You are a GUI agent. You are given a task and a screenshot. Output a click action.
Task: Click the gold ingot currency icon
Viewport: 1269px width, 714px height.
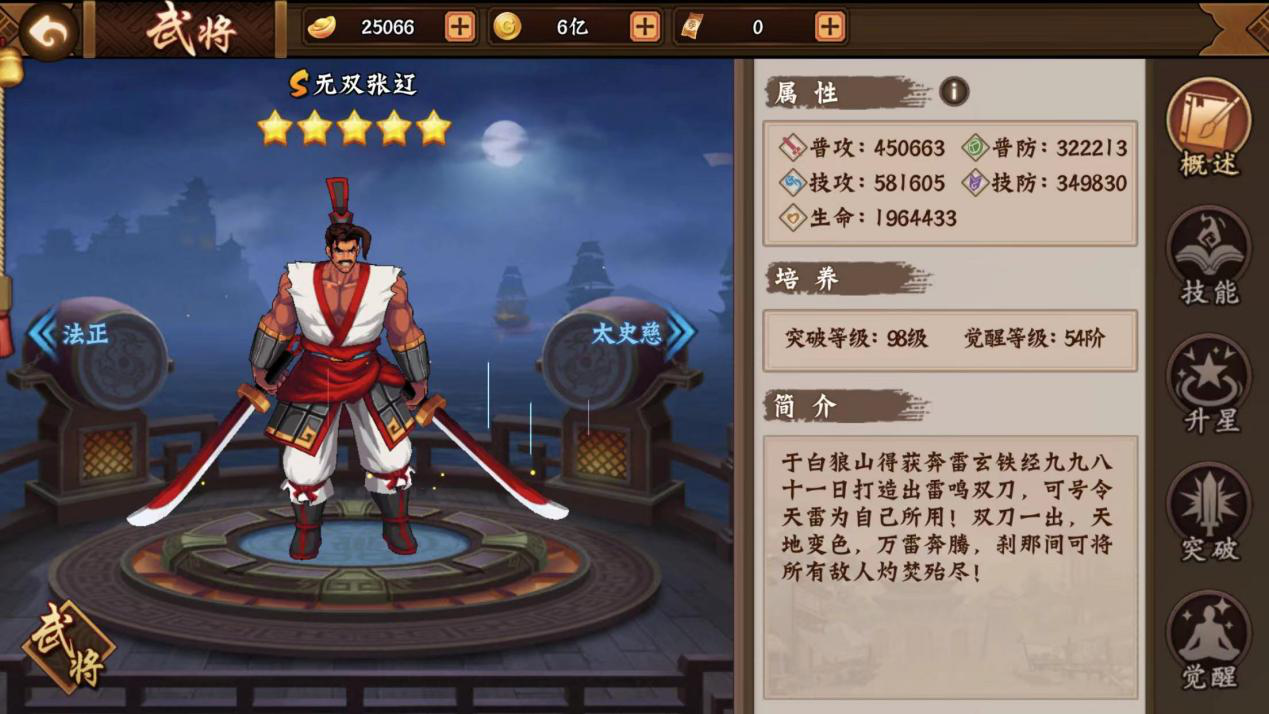click(321, 27)
